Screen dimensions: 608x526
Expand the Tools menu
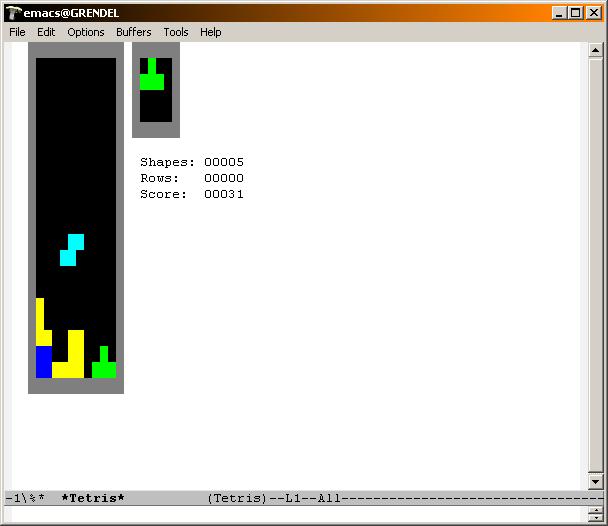click(176, 32)
